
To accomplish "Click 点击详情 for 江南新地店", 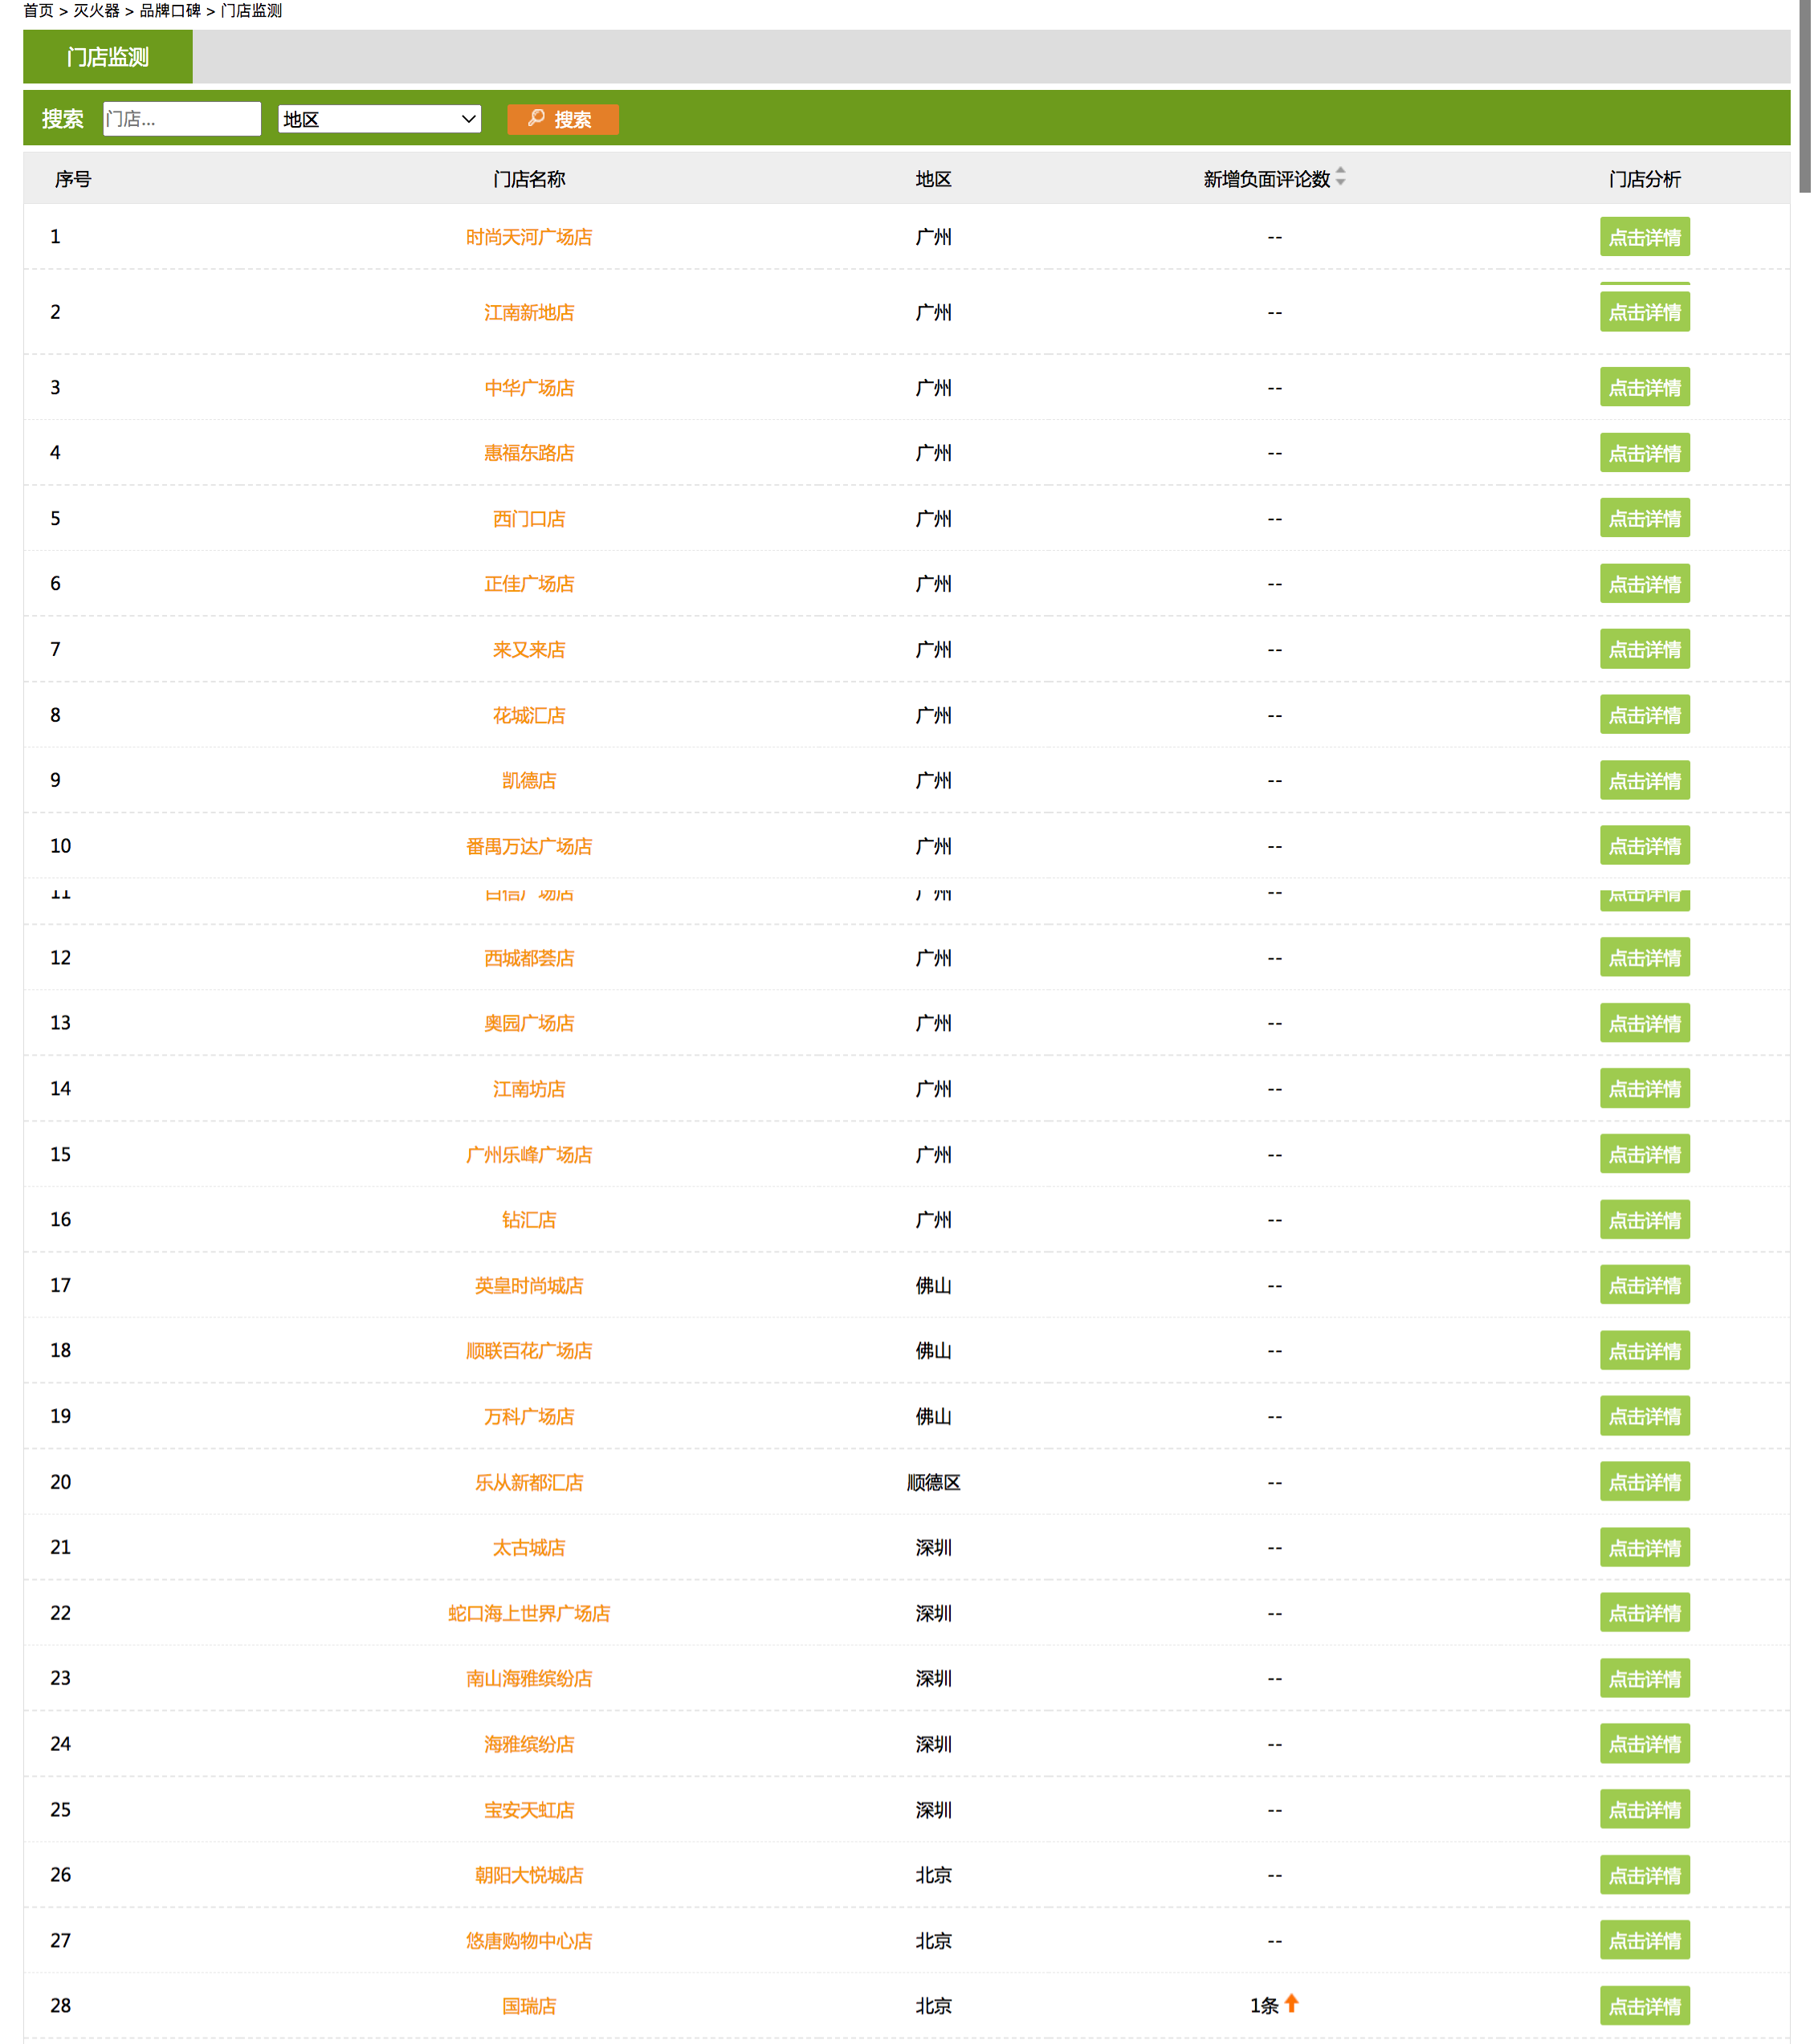I will [1644, 313].
